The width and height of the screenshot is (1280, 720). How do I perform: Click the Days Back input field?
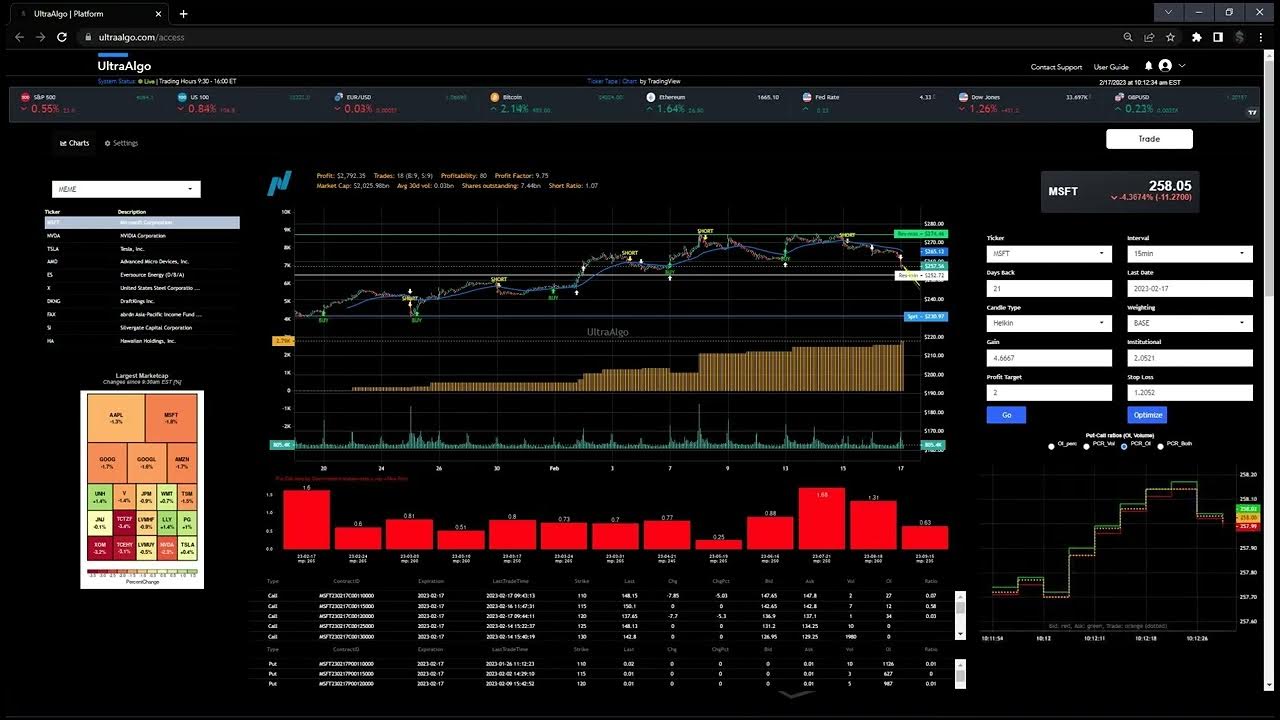coord(1049,288)
